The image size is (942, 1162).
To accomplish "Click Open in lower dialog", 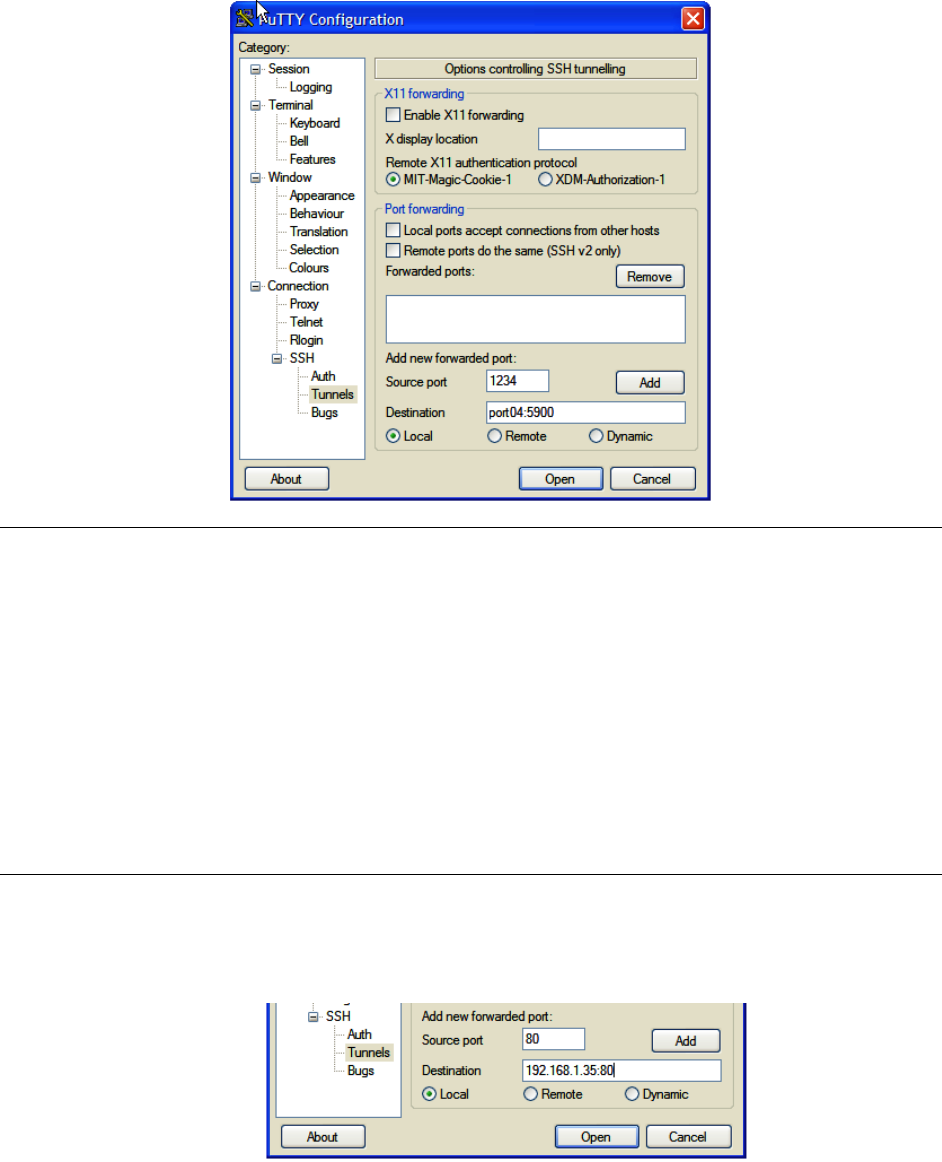I will (597, 1137).
